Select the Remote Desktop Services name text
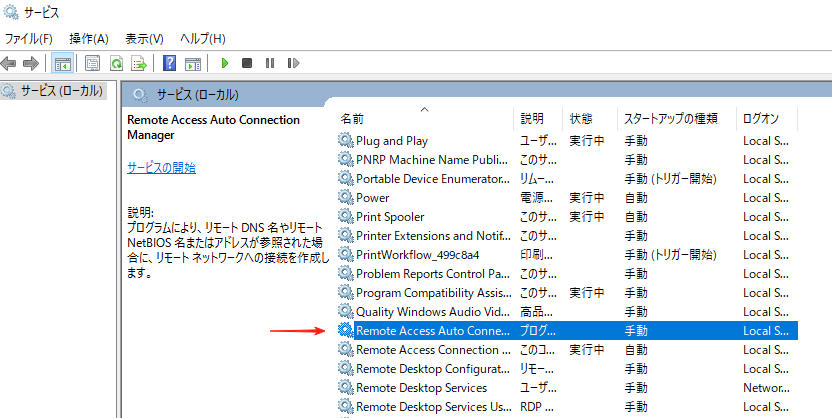Viewport: 832px width, 418px height. [x=421, y=388]
